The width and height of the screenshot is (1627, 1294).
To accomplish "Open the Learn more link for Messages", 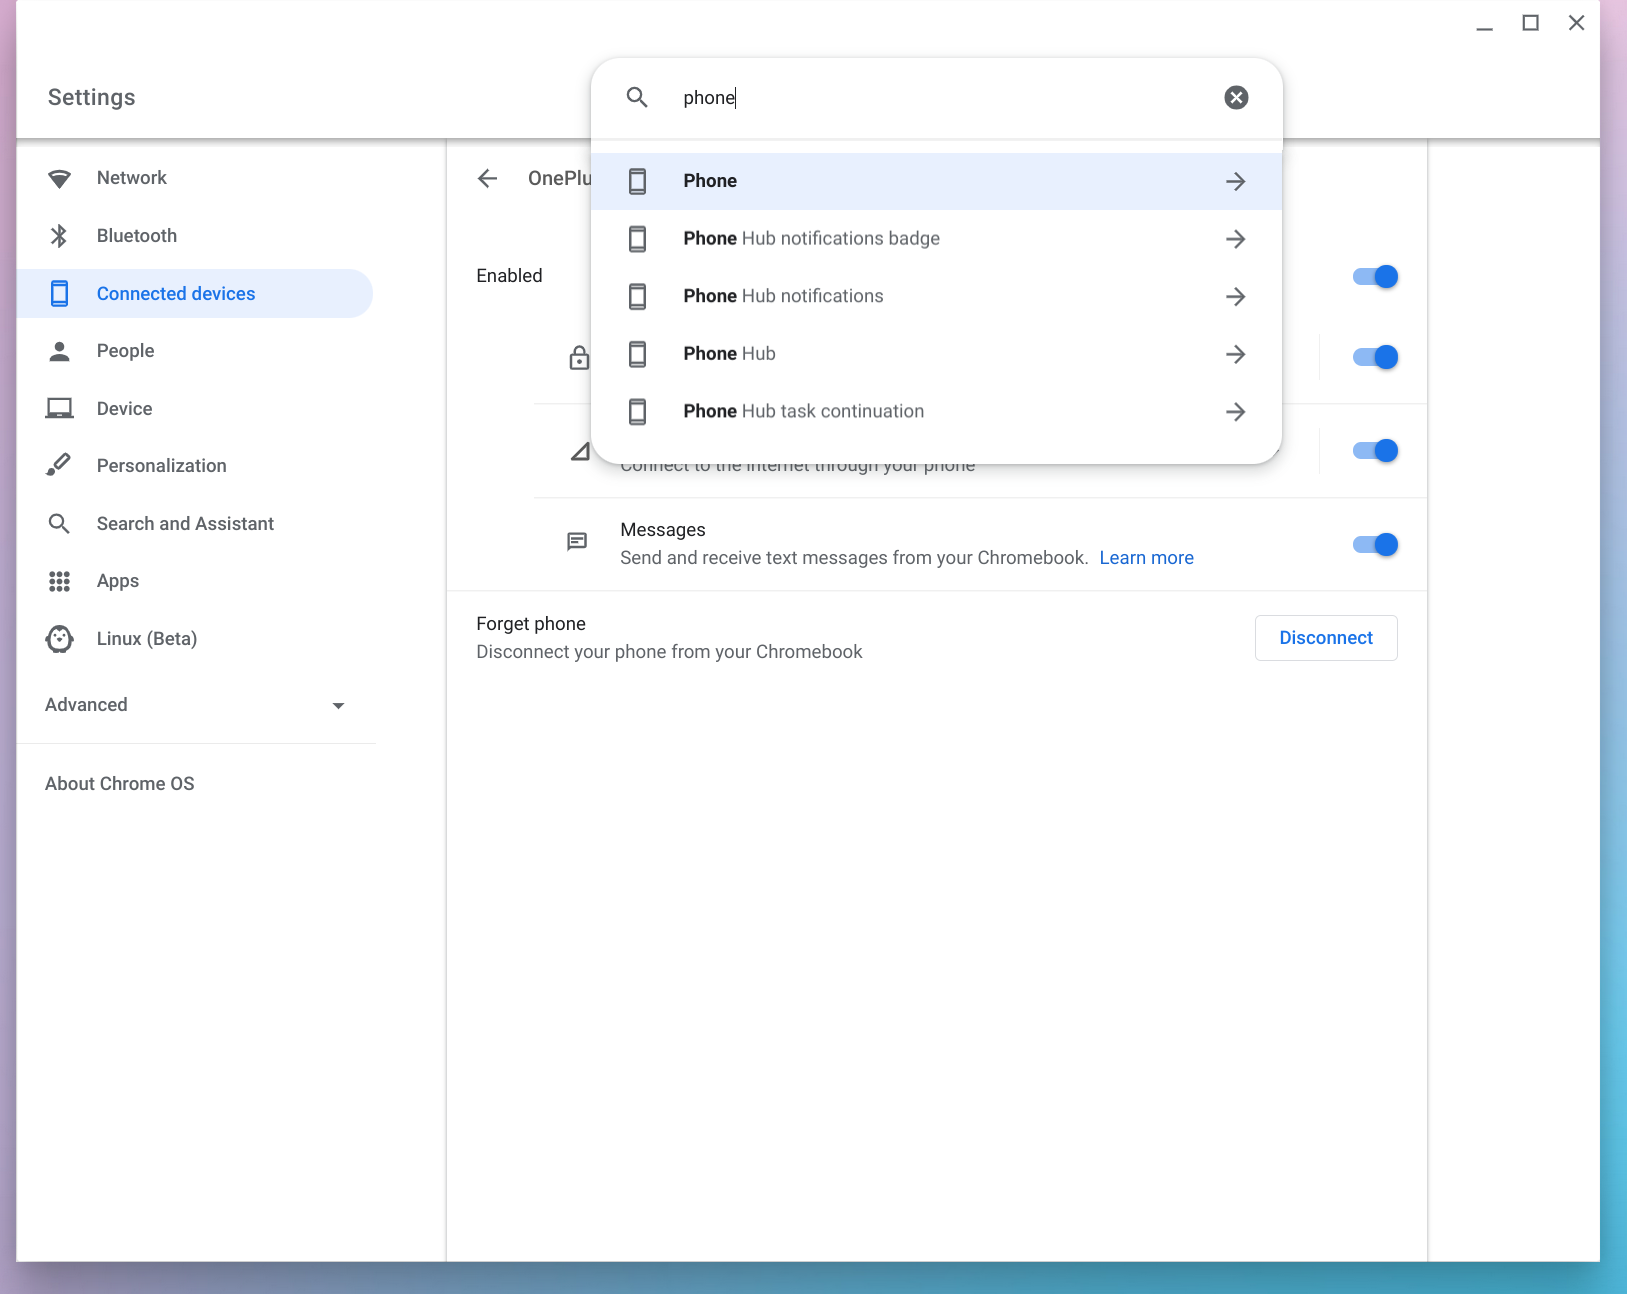I will click(1146, 557).
